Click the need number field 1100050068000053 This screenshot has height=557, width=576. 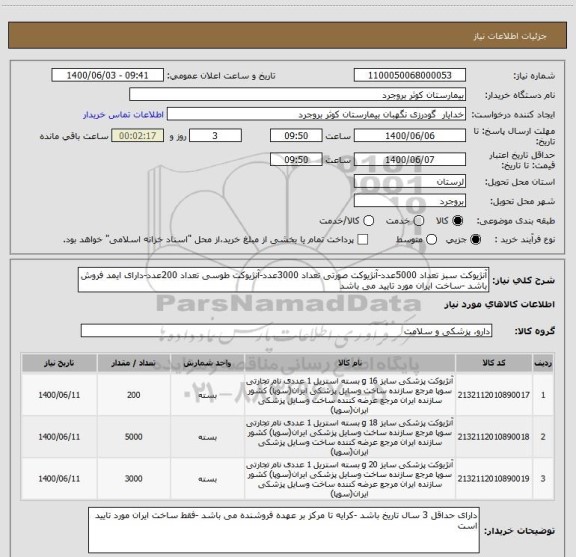click(410, 75)
